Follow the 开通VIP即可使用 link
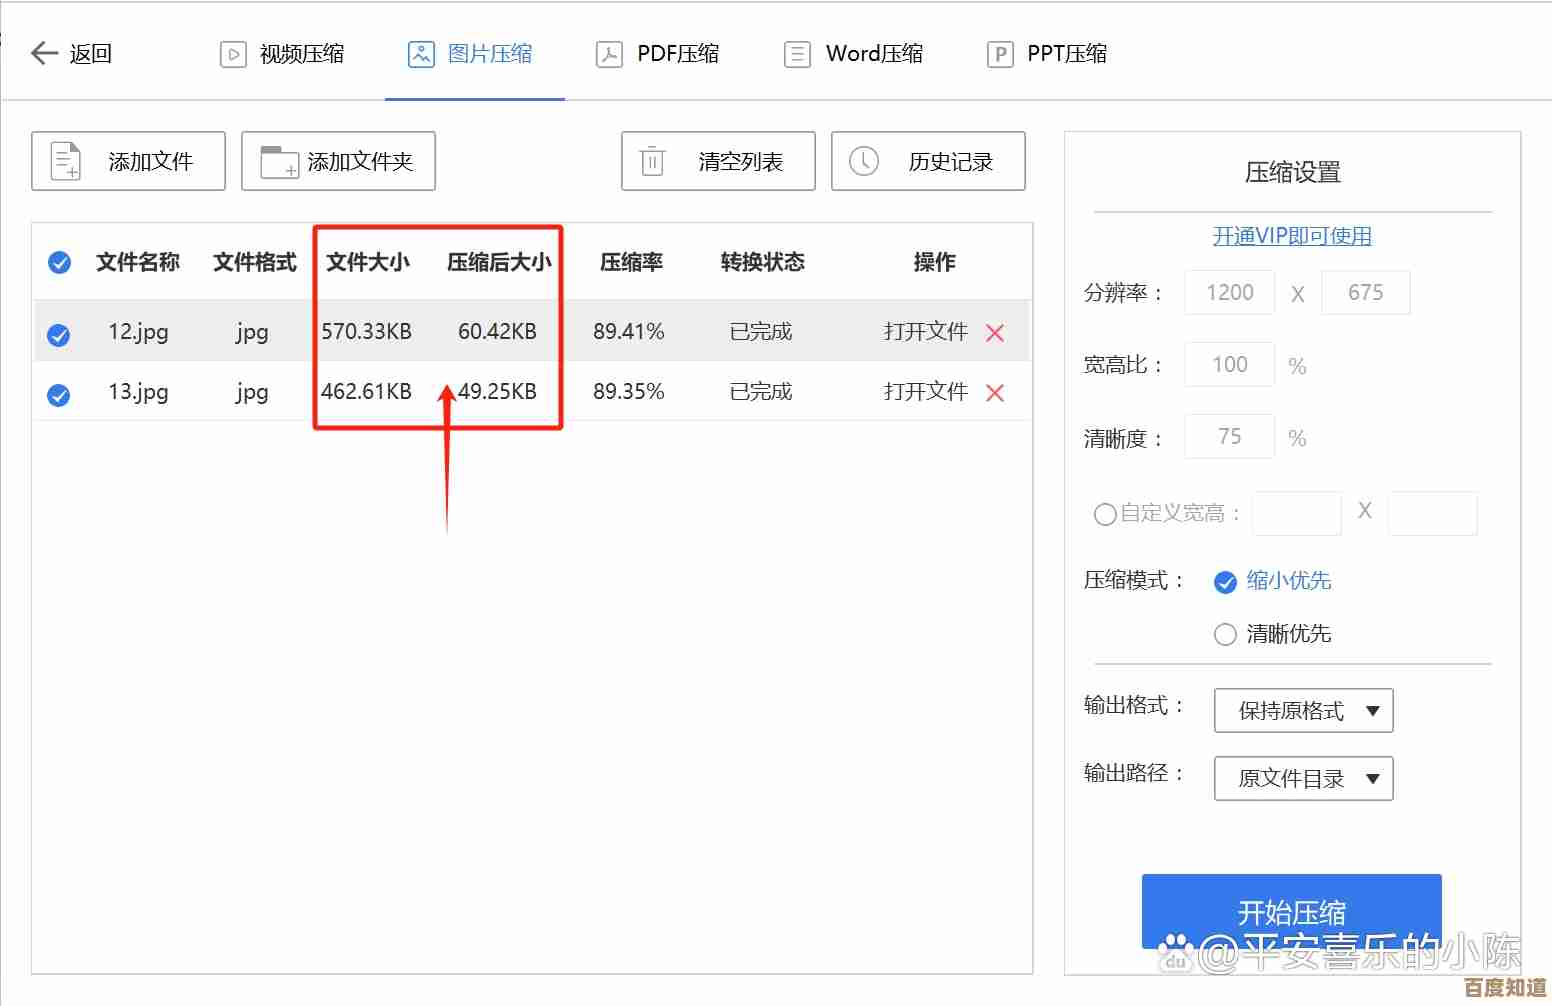1552x1006 pixels. point(1292,236)
